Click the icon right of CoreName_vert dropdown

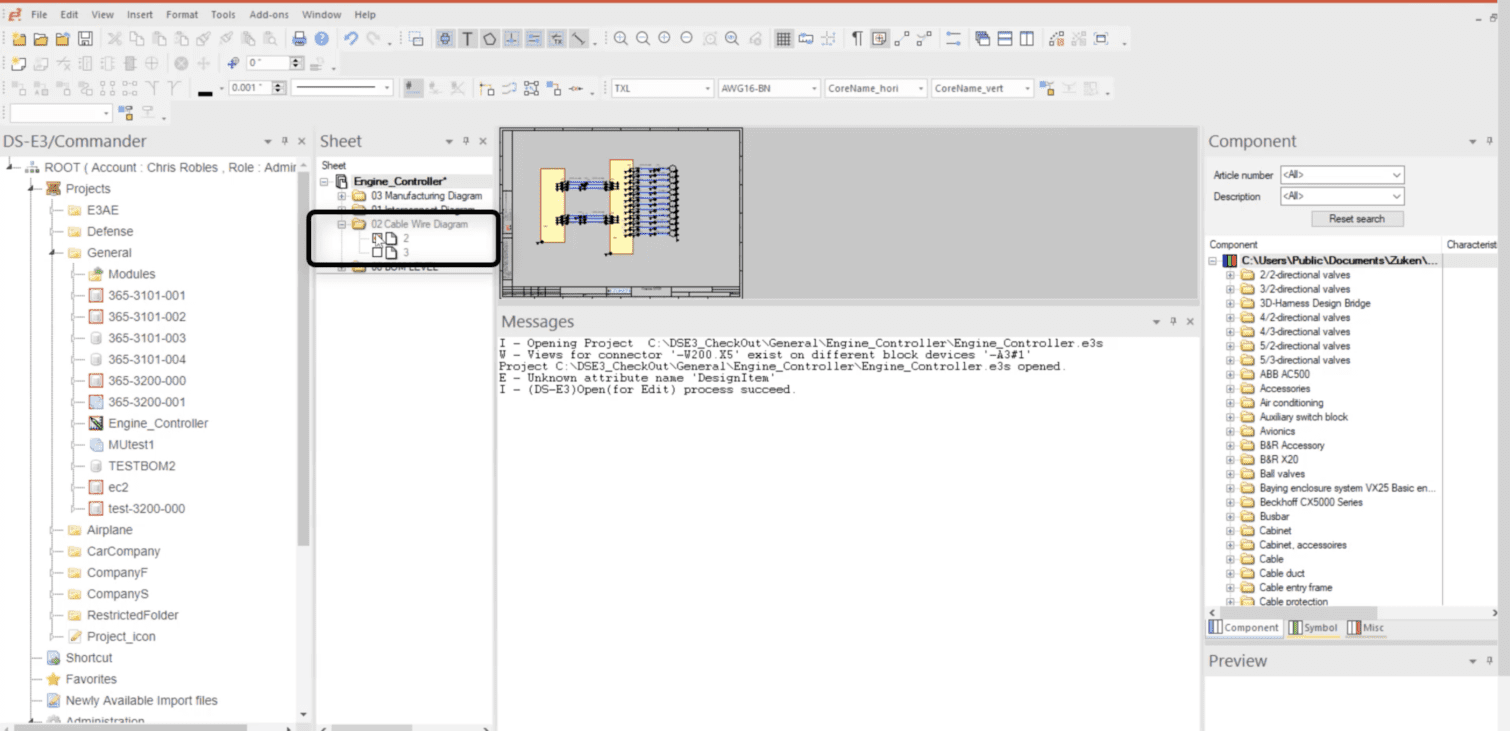(1047, 88)
